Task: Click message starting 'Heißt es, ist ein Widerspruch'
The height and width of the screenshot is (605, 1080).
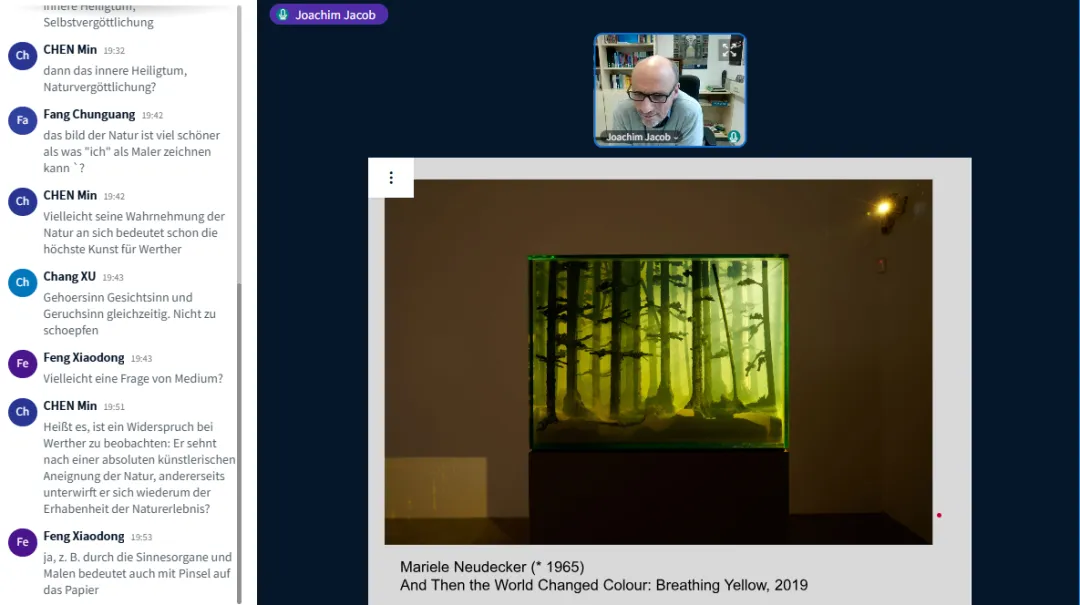Action: click(x=139, y=468)
